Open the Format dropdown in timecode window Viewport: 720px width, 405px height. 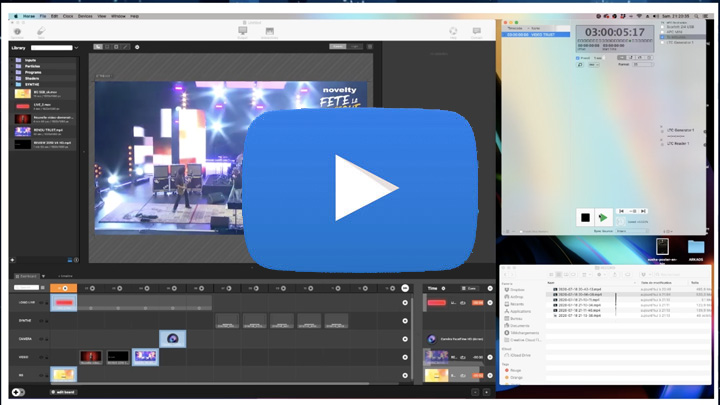click(x=642, y=64)
